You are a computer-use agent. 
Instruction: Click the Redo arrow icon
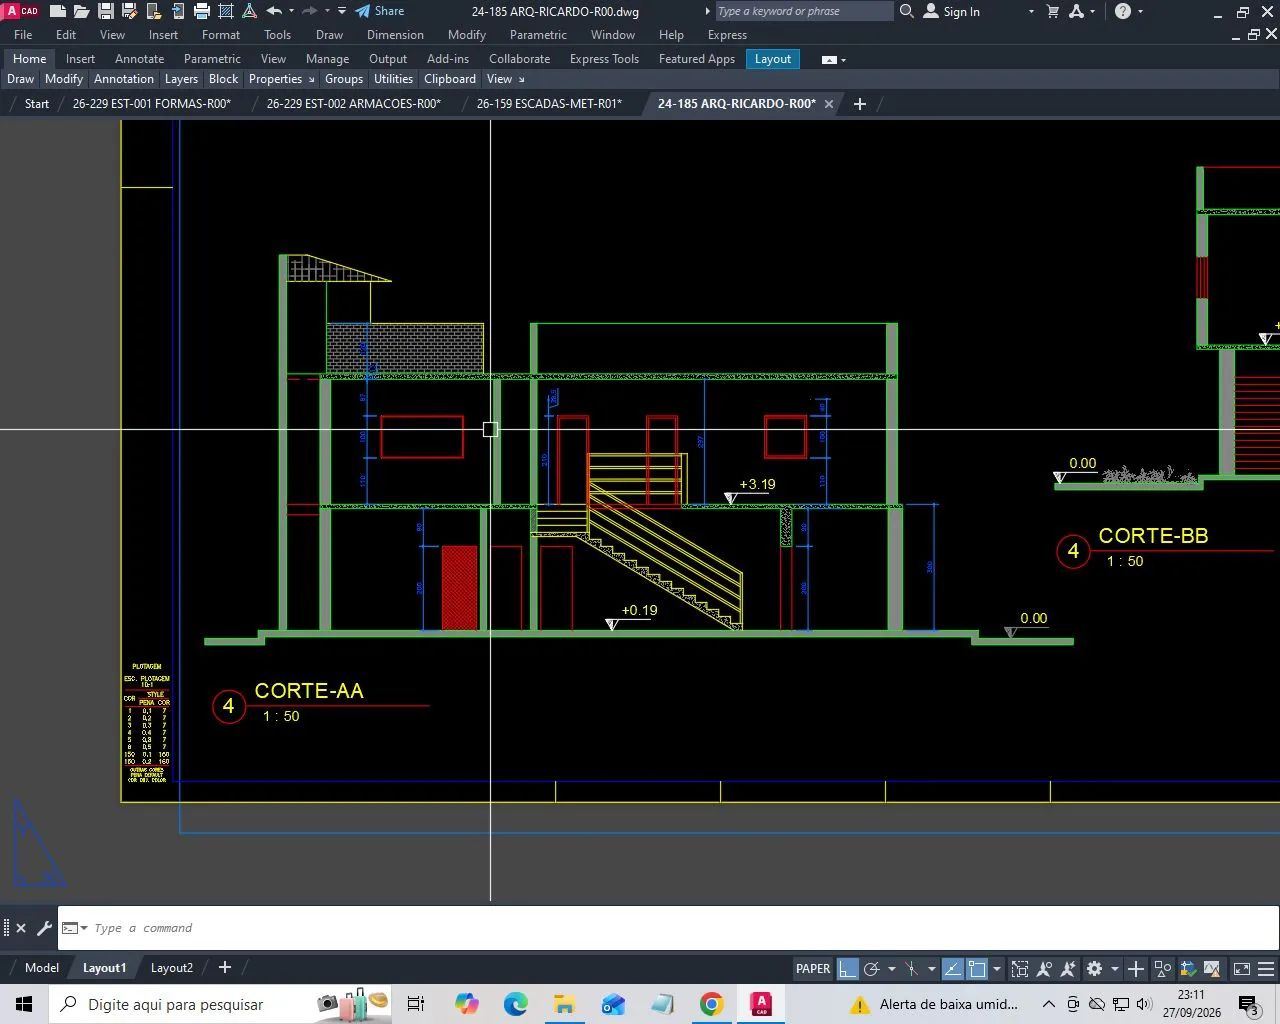[x=309, y=11]
